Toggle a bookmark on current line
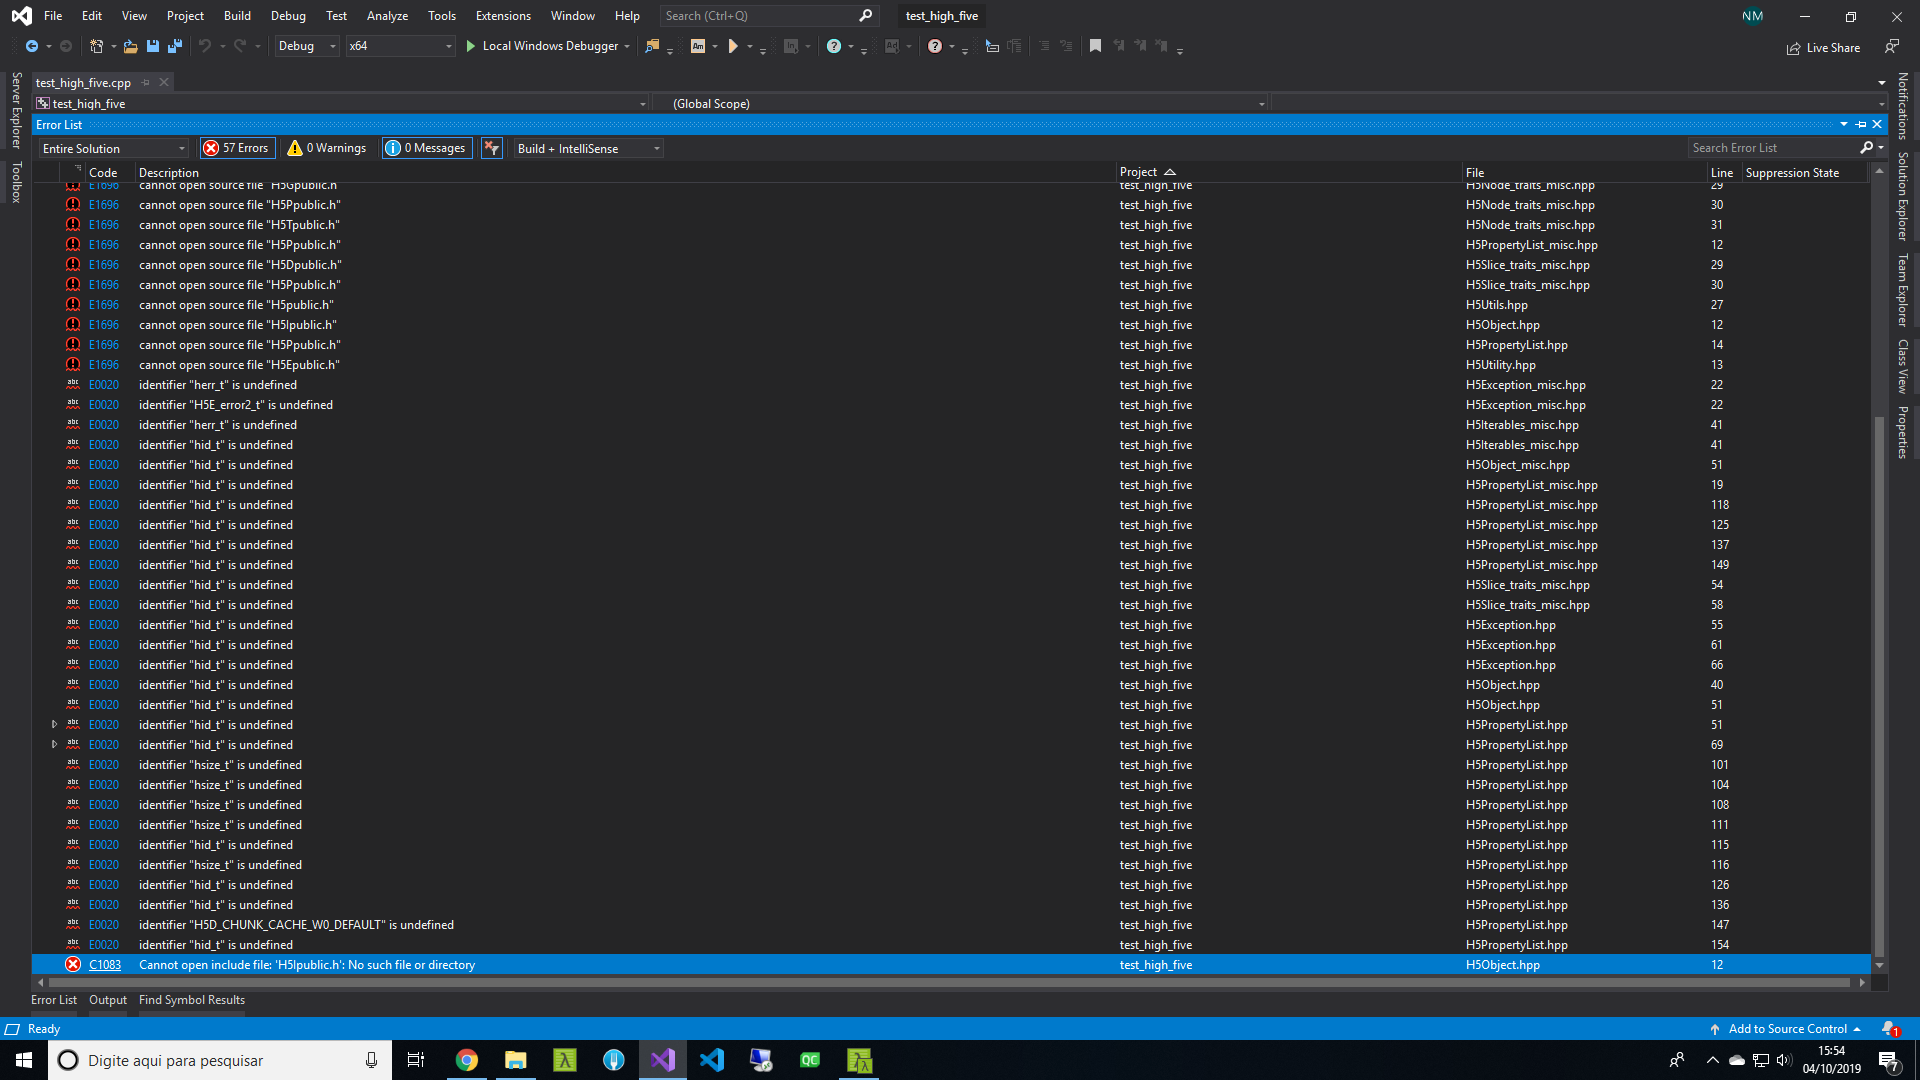This screenshot has width=1920, height=1080. pyautogui.click(x=1095, y=46)
